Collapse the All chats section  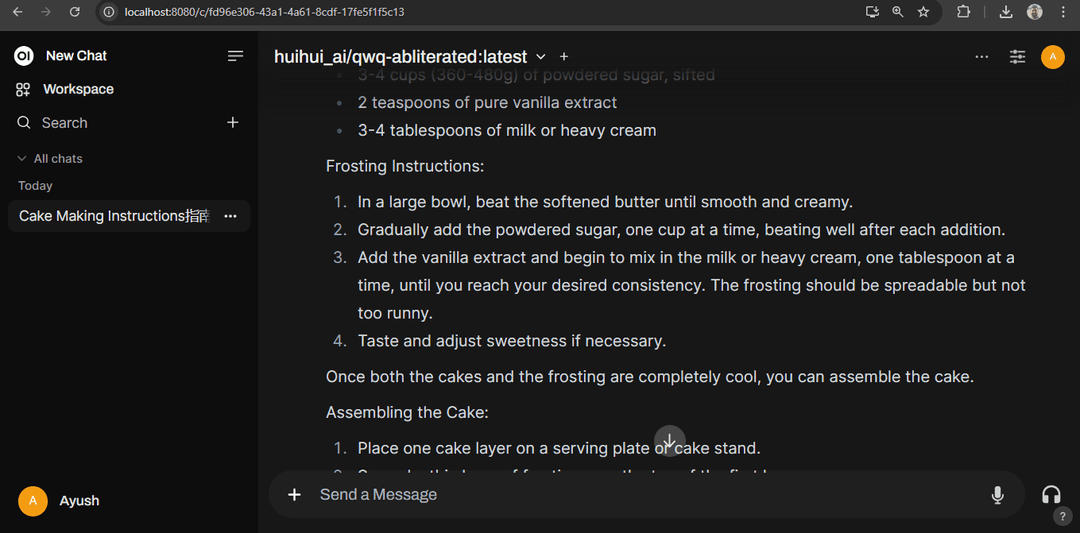(50, 158)
